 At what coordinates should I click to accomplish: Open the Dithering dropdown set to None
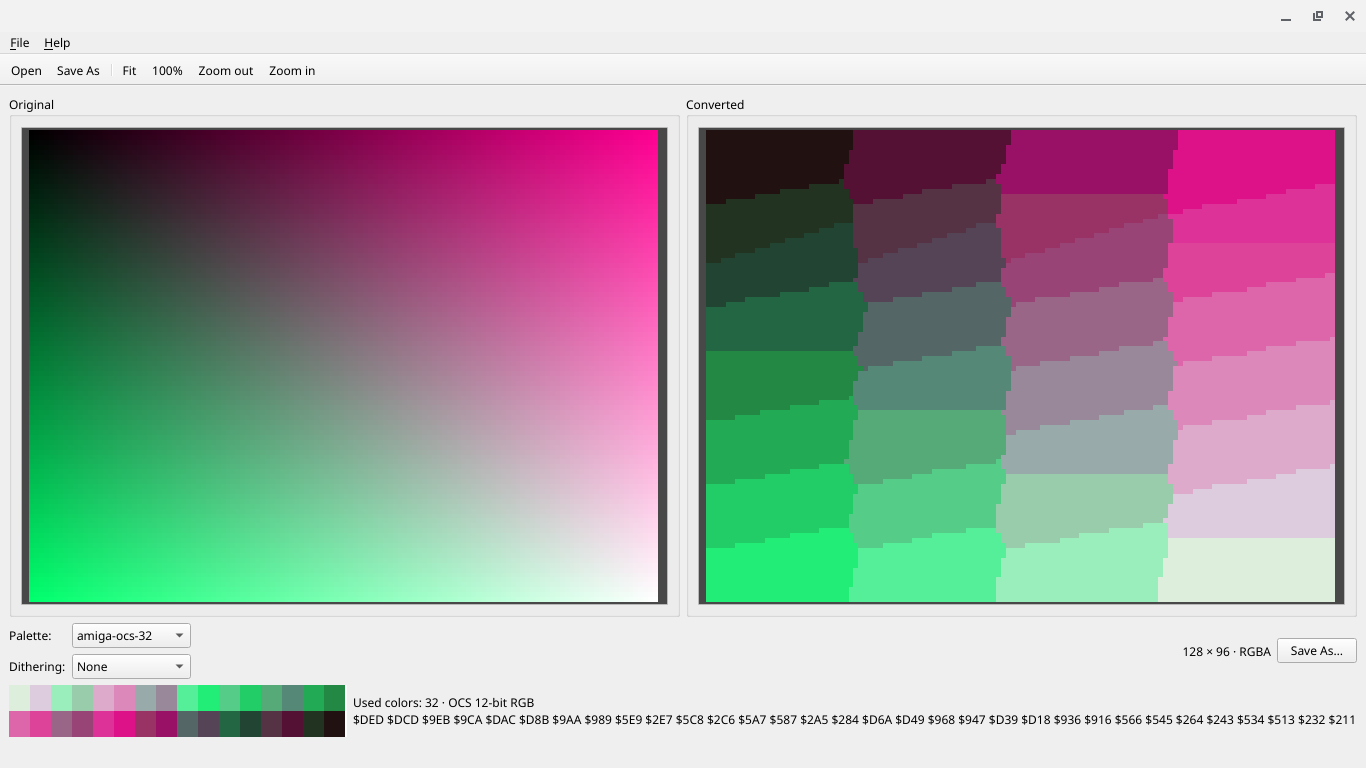[x=131, y=667]
